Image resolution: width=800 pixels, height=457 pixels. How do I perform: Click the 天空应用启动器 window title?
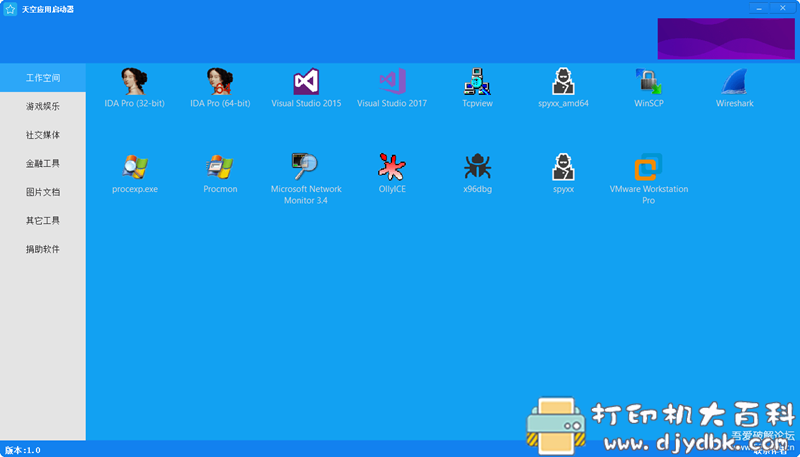pos(47,9)
